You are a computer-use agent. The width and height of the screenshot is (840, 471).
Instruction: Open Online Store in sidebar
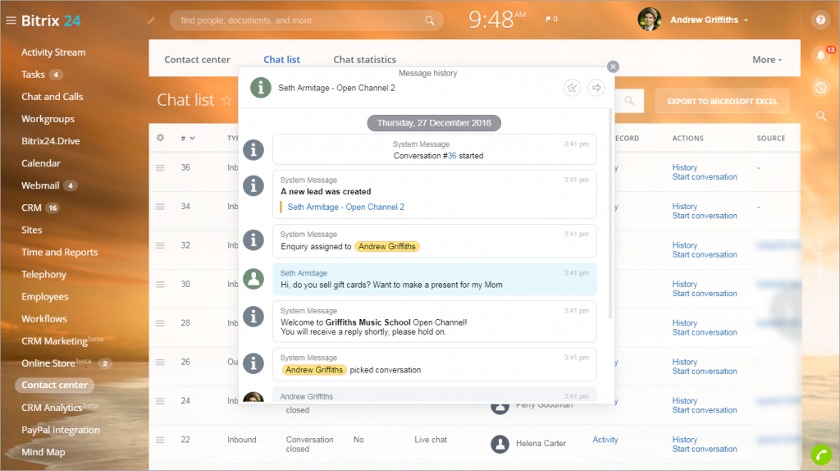click(x=48, y=363)
